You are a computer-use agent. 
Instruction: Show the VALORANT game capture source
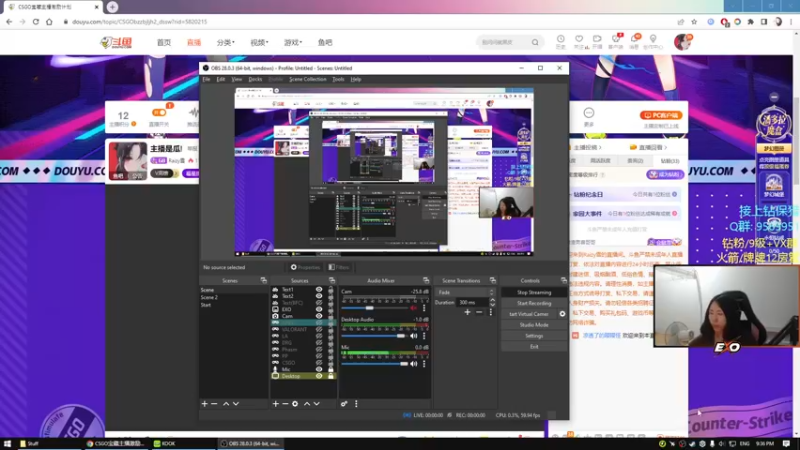click(x=319, y=330)
